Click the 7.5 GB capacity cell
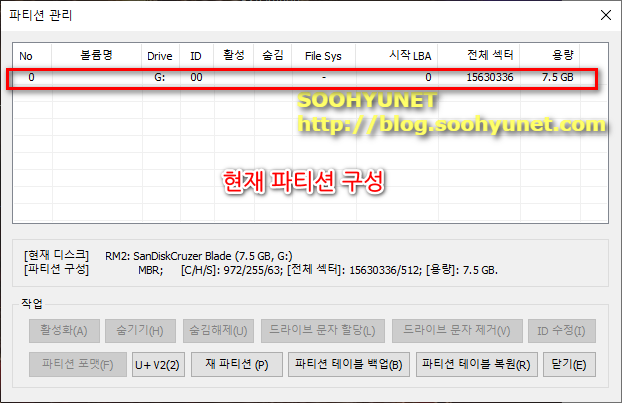This screenshot has width=622, height=403. (558, 77)
